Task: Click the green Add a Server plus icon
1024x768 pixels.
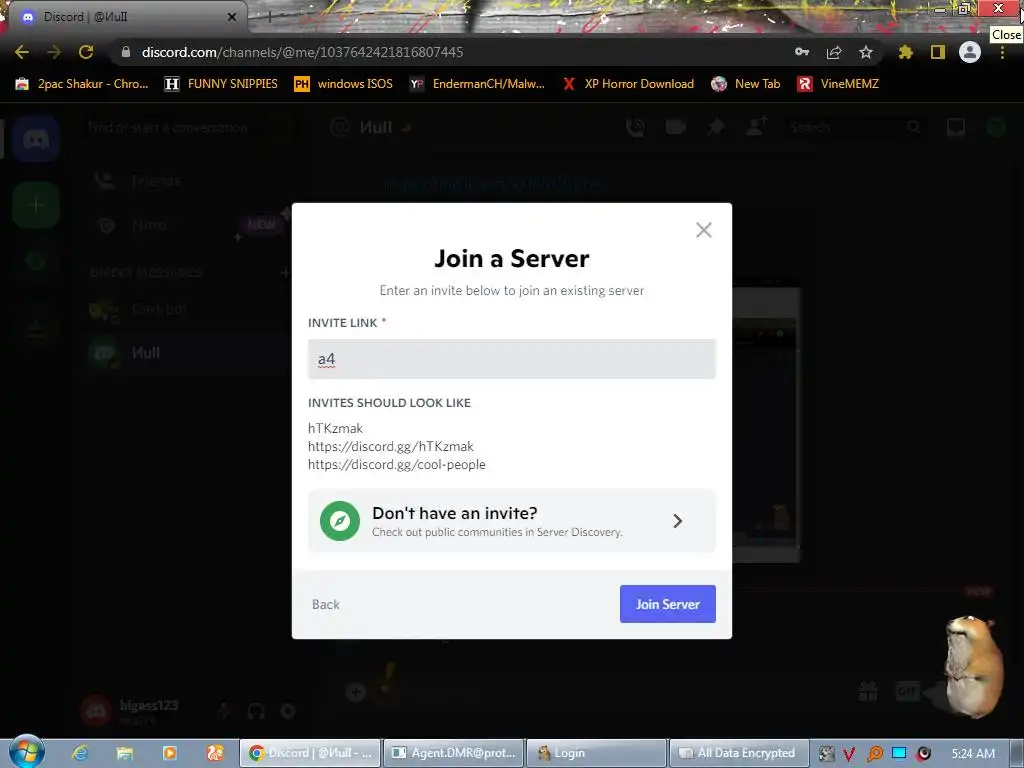Action: 36,205
